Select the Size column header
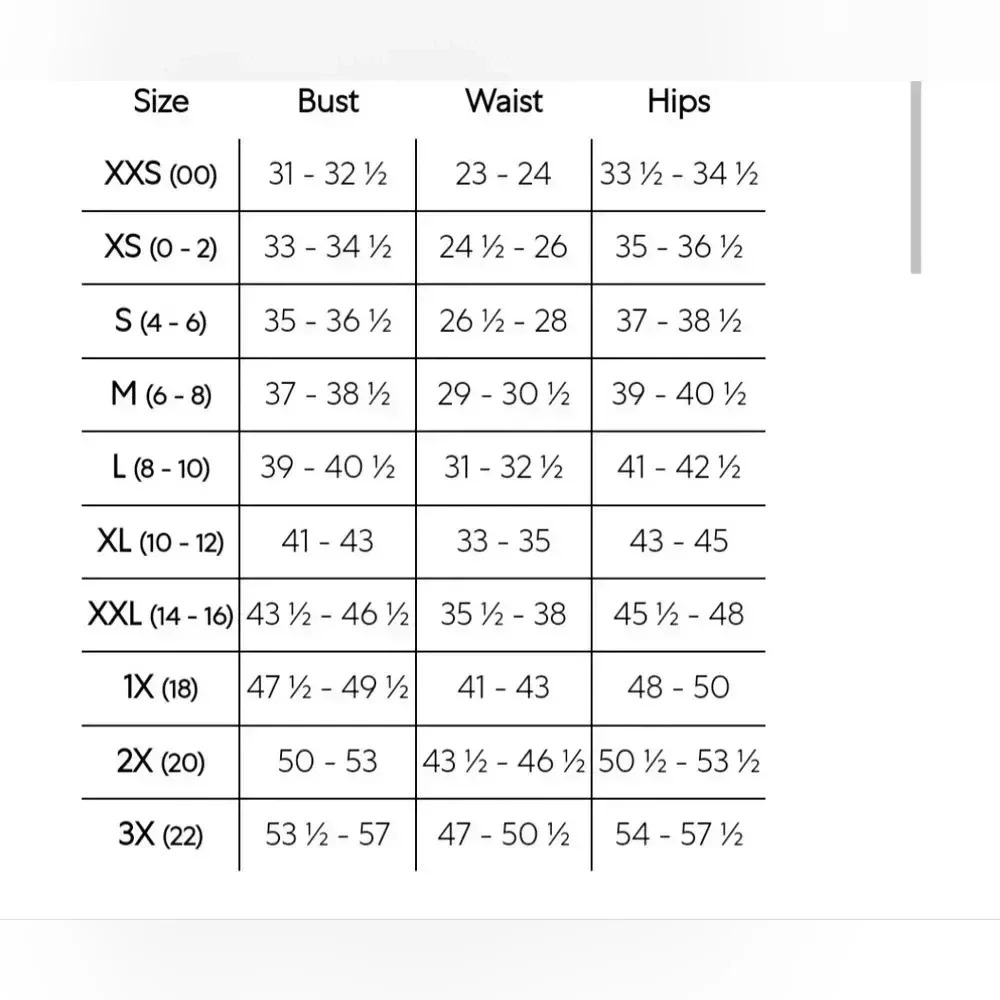The width and height of the screenshot is (1000, 1000). tap(161, 101)
